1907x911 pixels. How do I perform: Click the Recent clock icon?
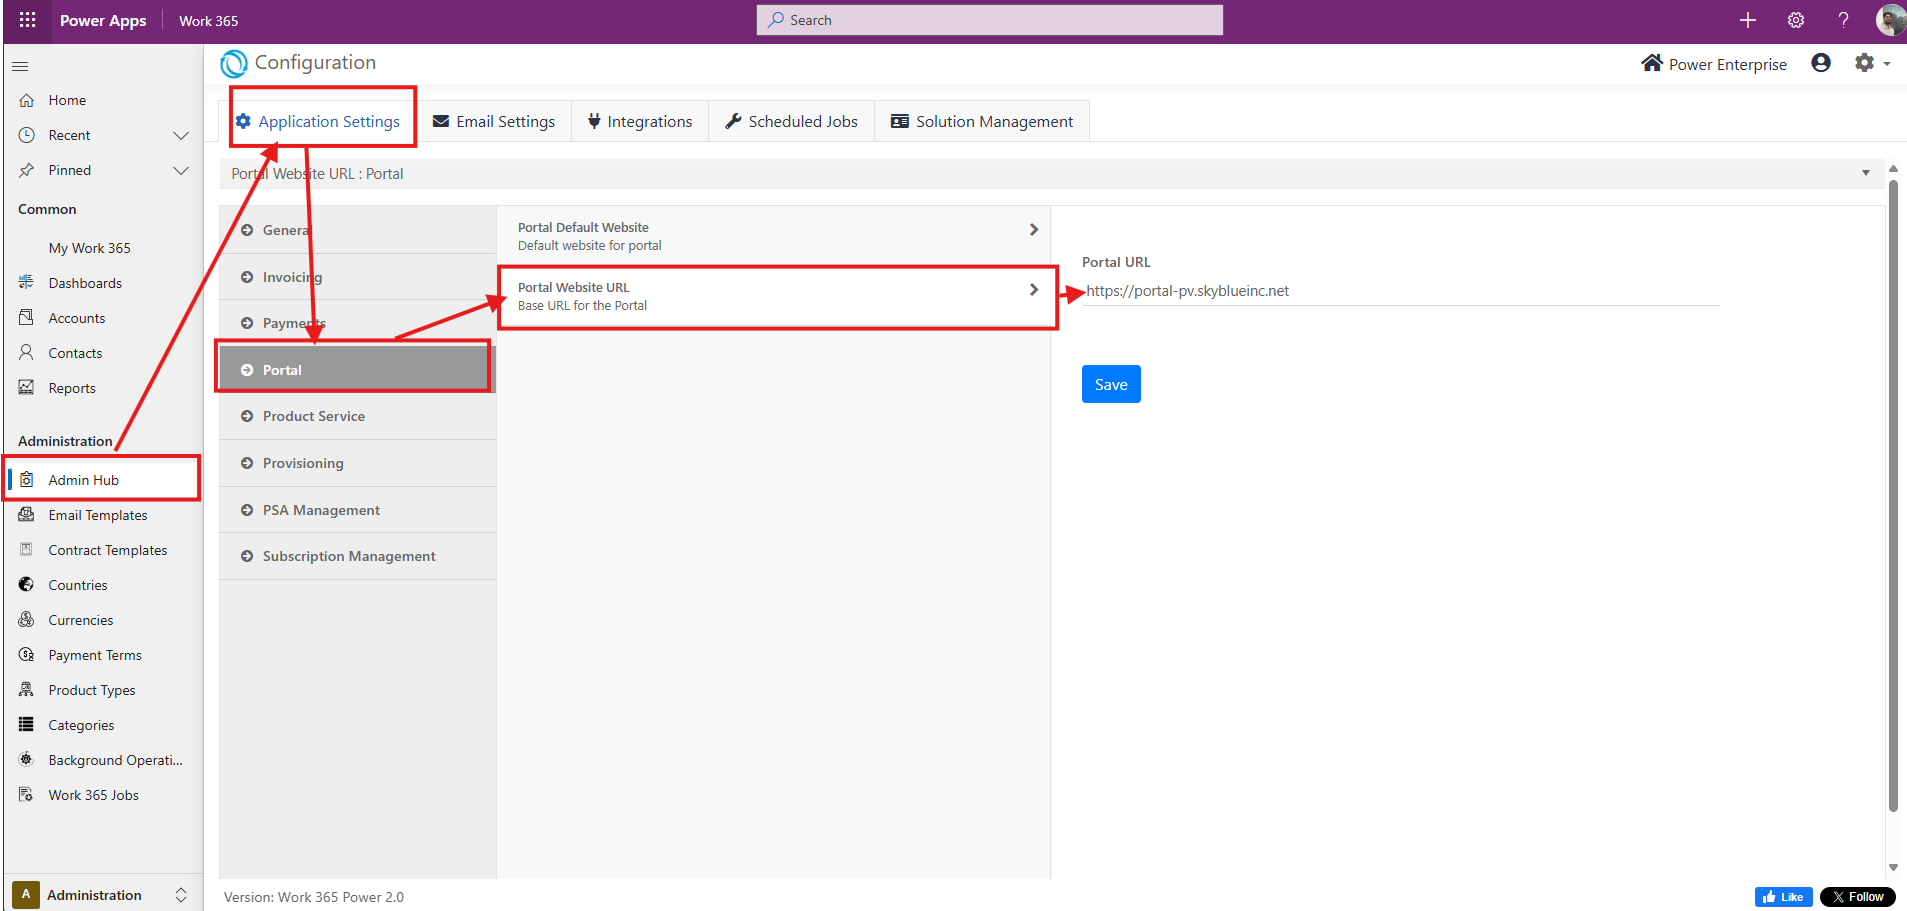(x=27, y=135)
